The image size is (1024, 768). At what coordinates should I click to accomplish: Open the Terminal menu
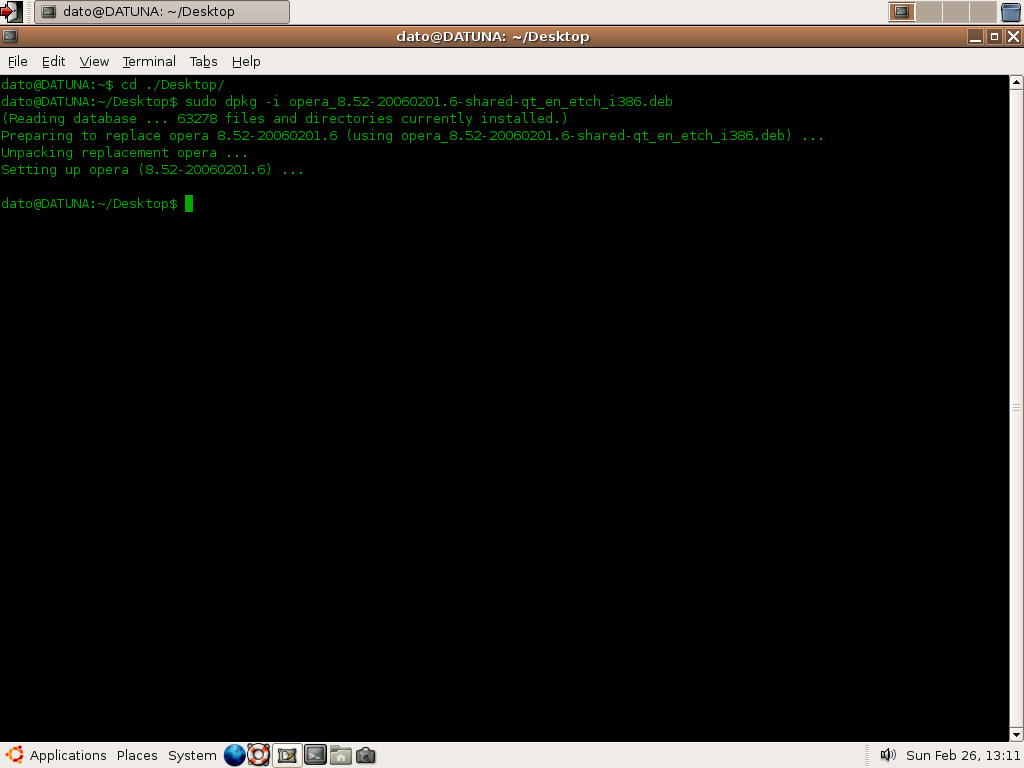point(149,61)
